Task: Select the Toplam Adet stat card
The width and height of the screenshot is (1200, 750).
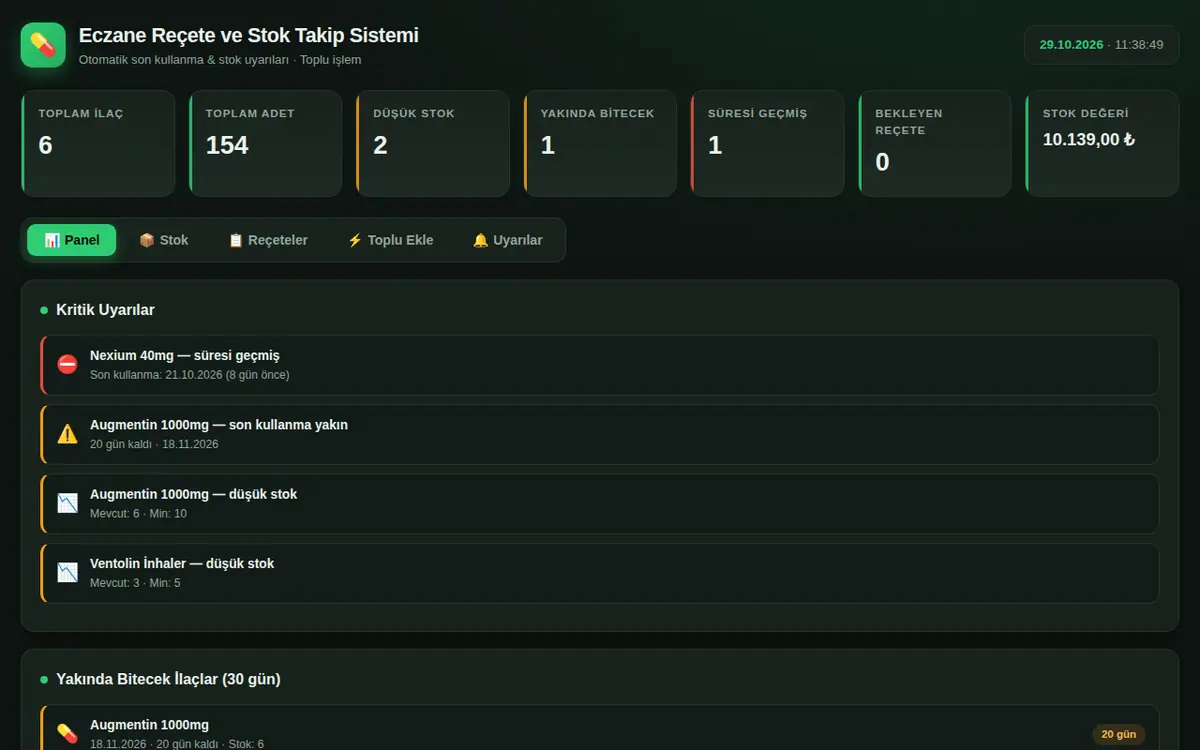Action: tap(265, 144)
